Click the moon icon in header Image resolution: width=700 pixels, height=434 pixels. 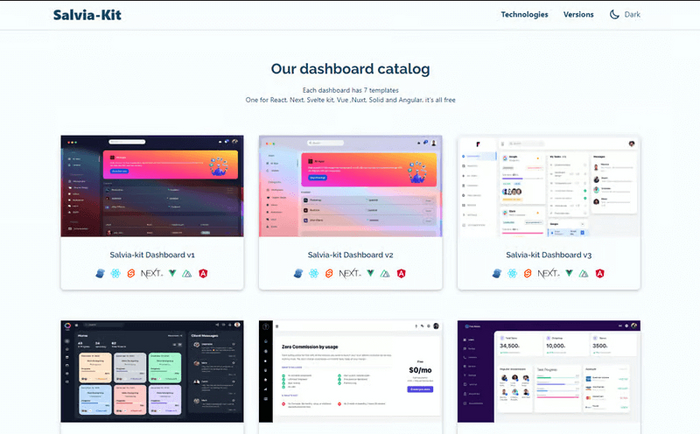coord(614,15)
